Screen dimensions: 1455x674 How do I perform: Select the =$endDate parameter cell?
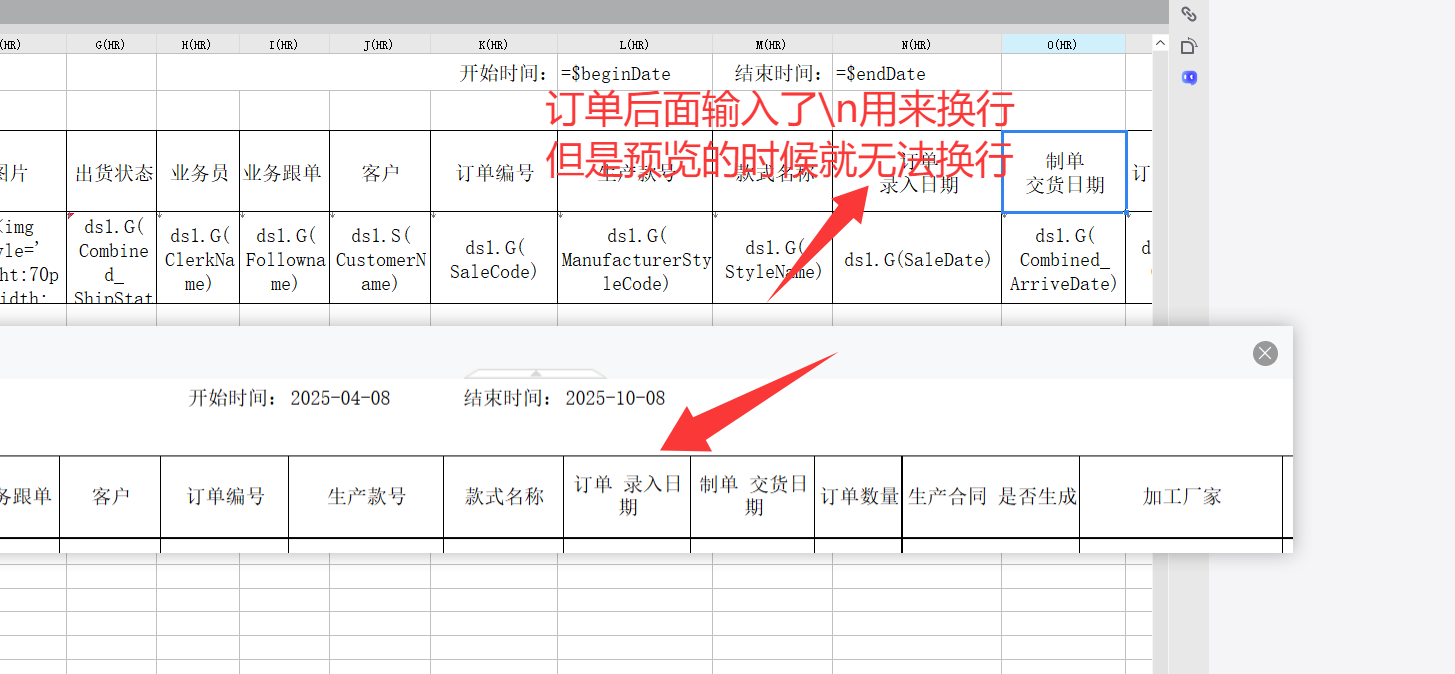point(916,73)
